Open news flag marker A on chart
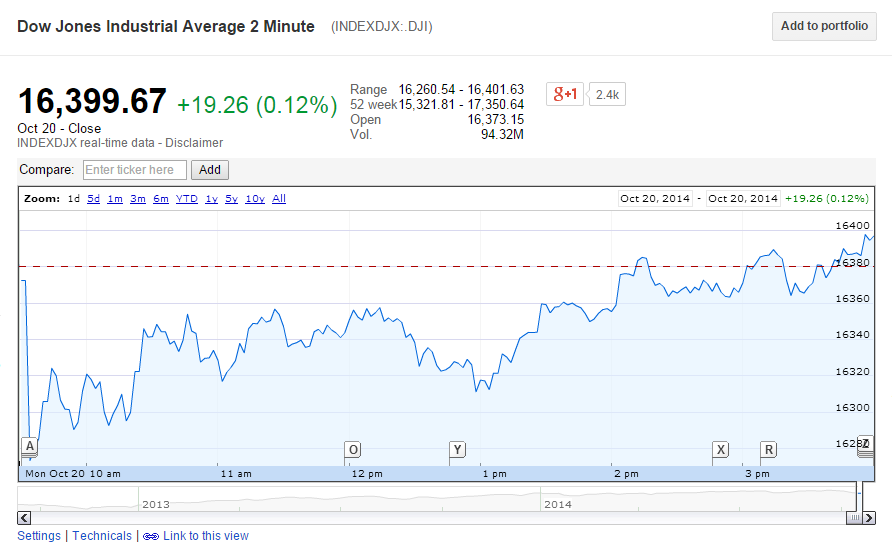This screenshot has height=550, width=892. tap(30, 446)
